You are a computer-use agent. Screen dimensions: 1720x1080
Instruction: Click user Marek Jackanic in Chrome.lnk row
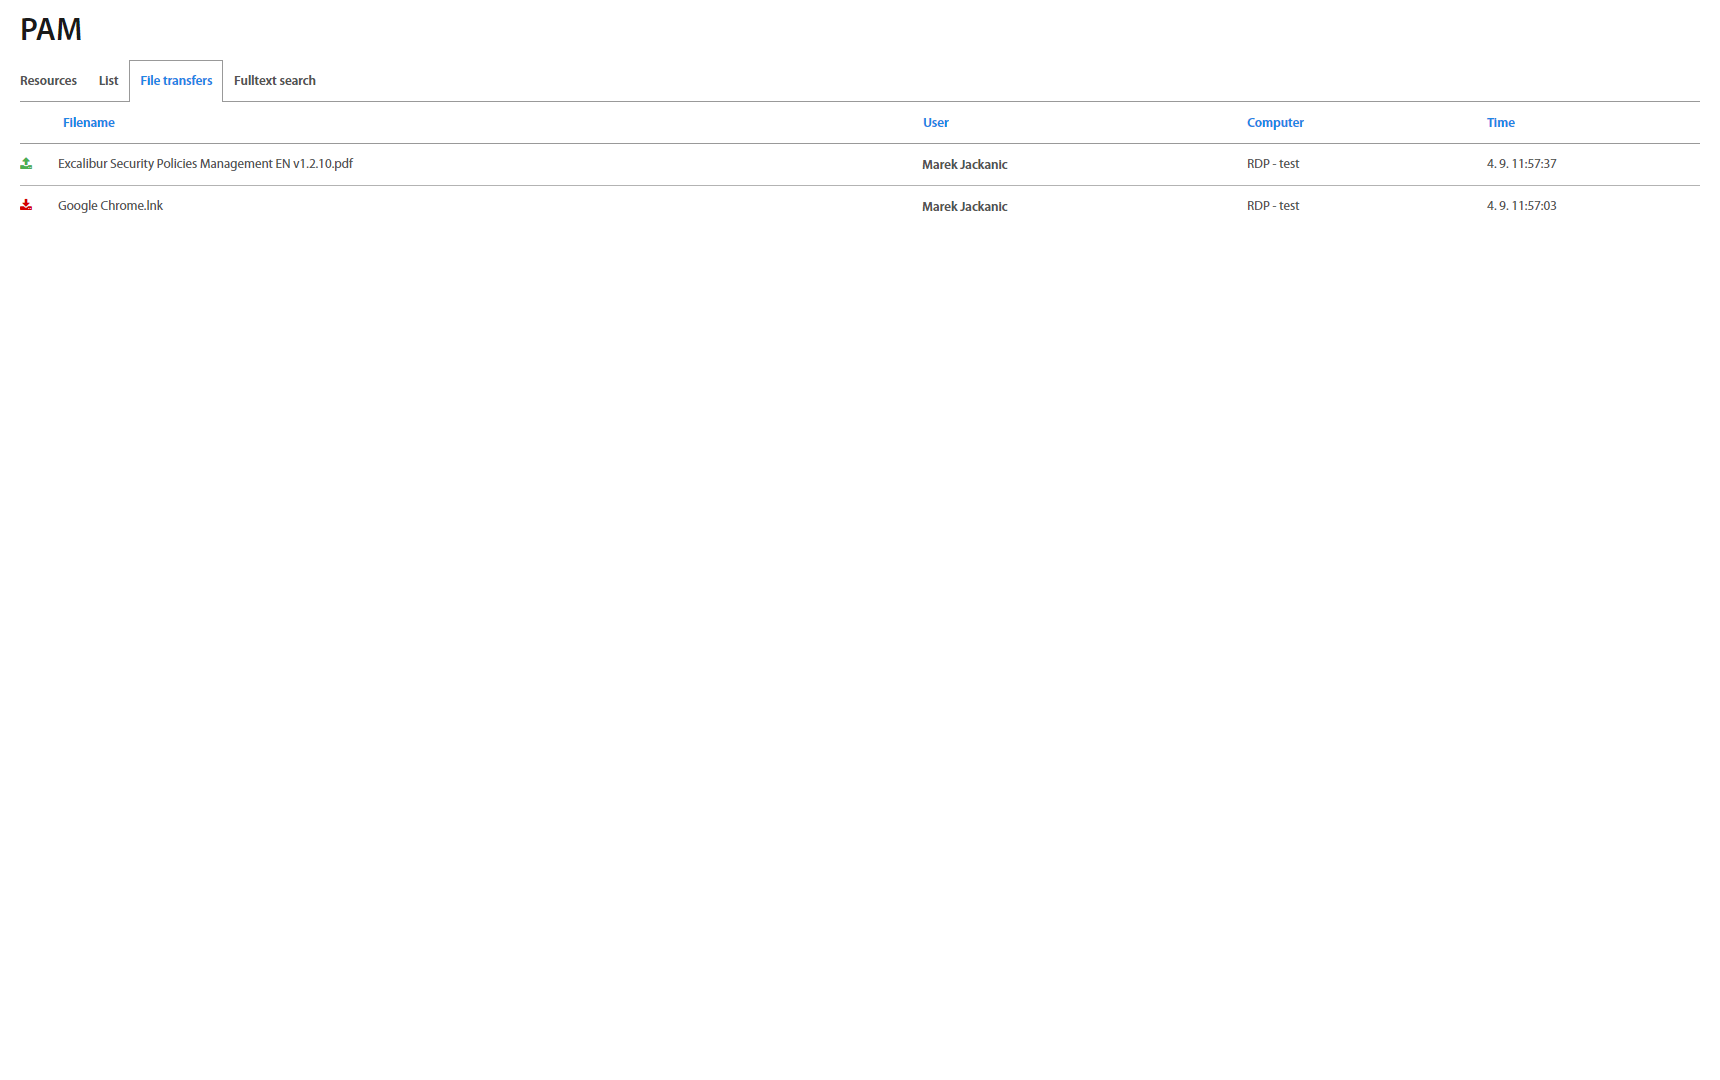(x=964, y=207)
